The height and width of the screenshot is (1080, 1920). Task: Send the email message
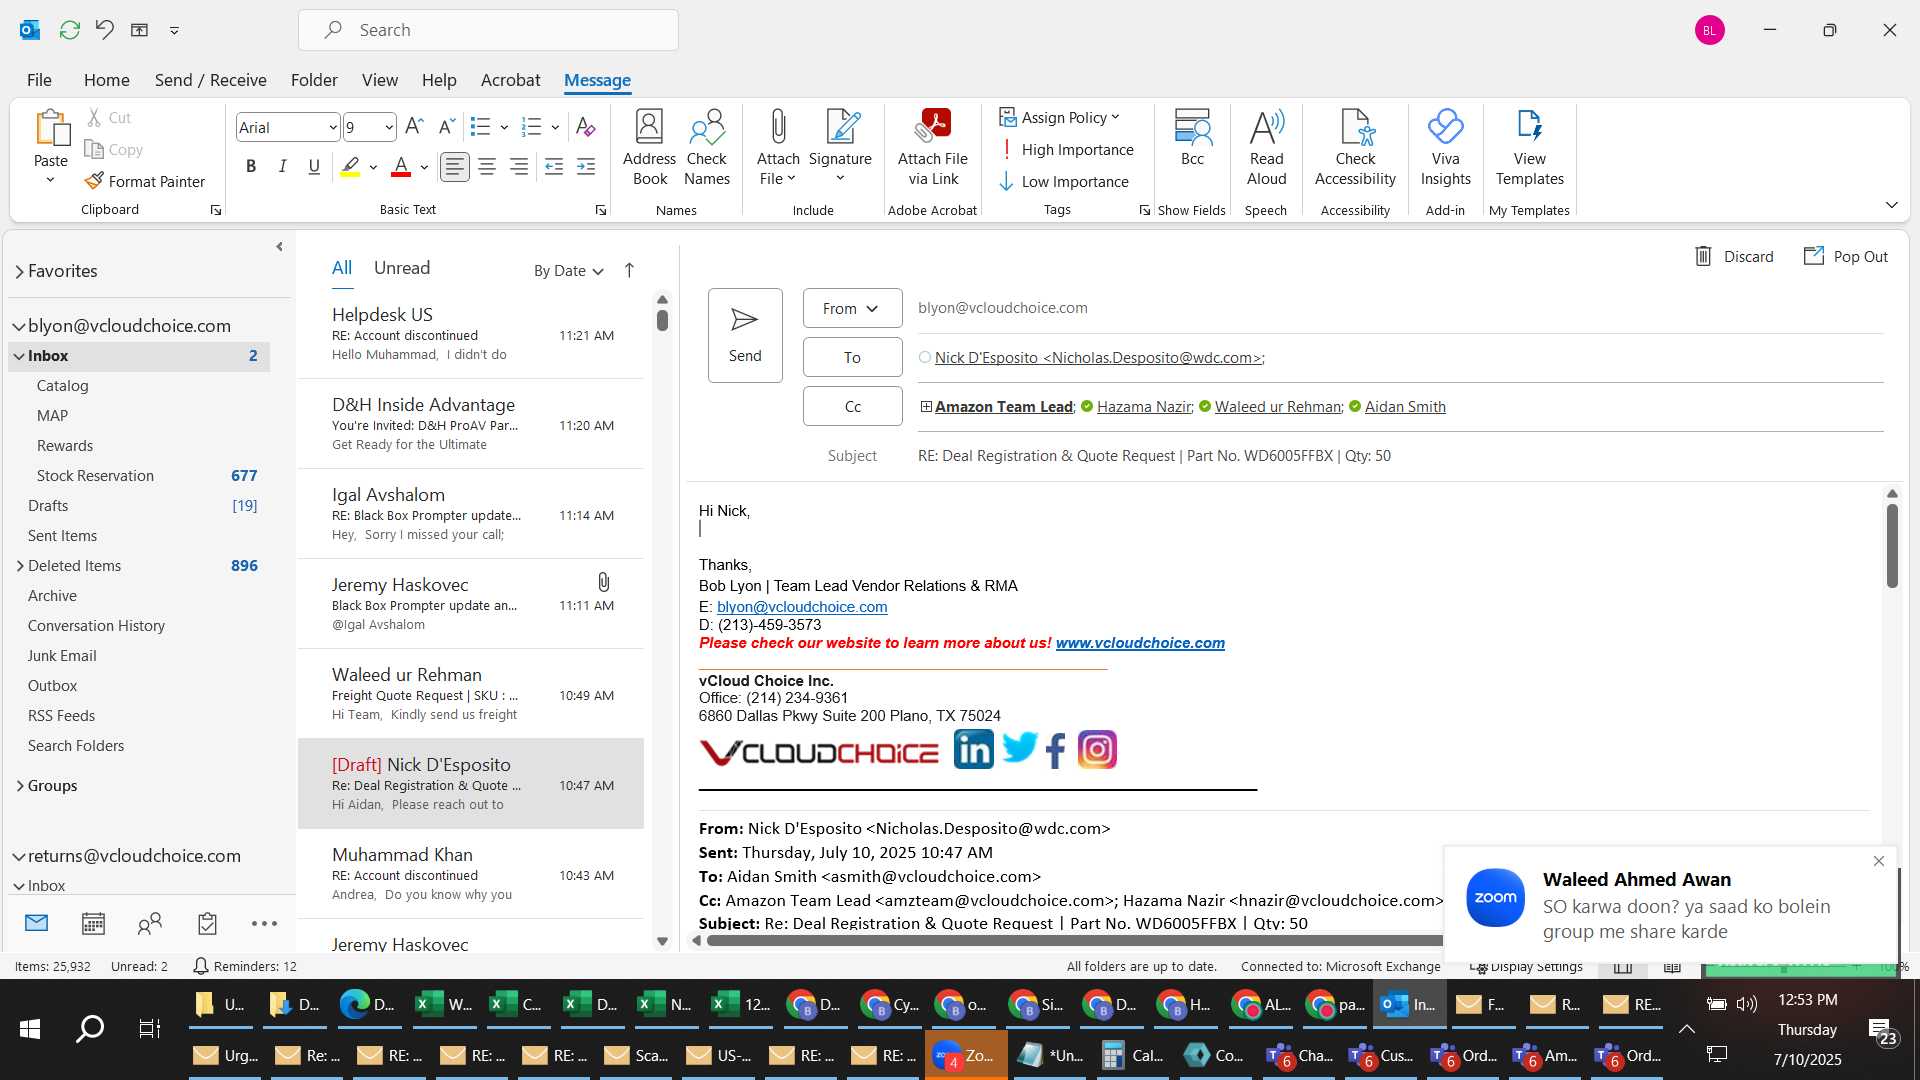(745, 335)
